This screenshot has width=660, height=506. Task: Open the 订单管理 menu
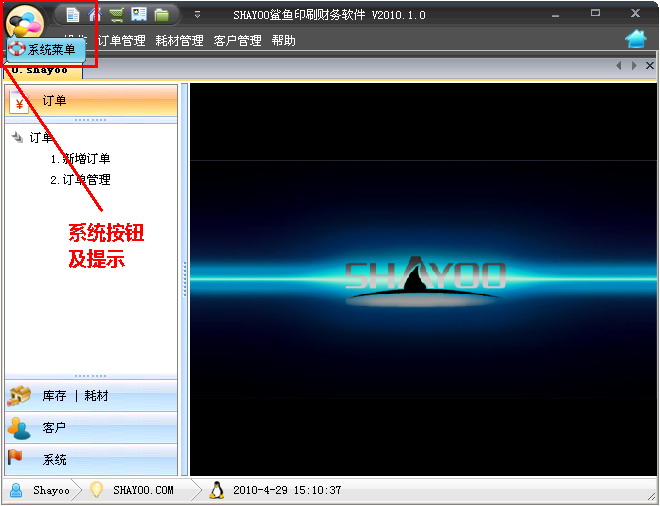pos(122,41)
